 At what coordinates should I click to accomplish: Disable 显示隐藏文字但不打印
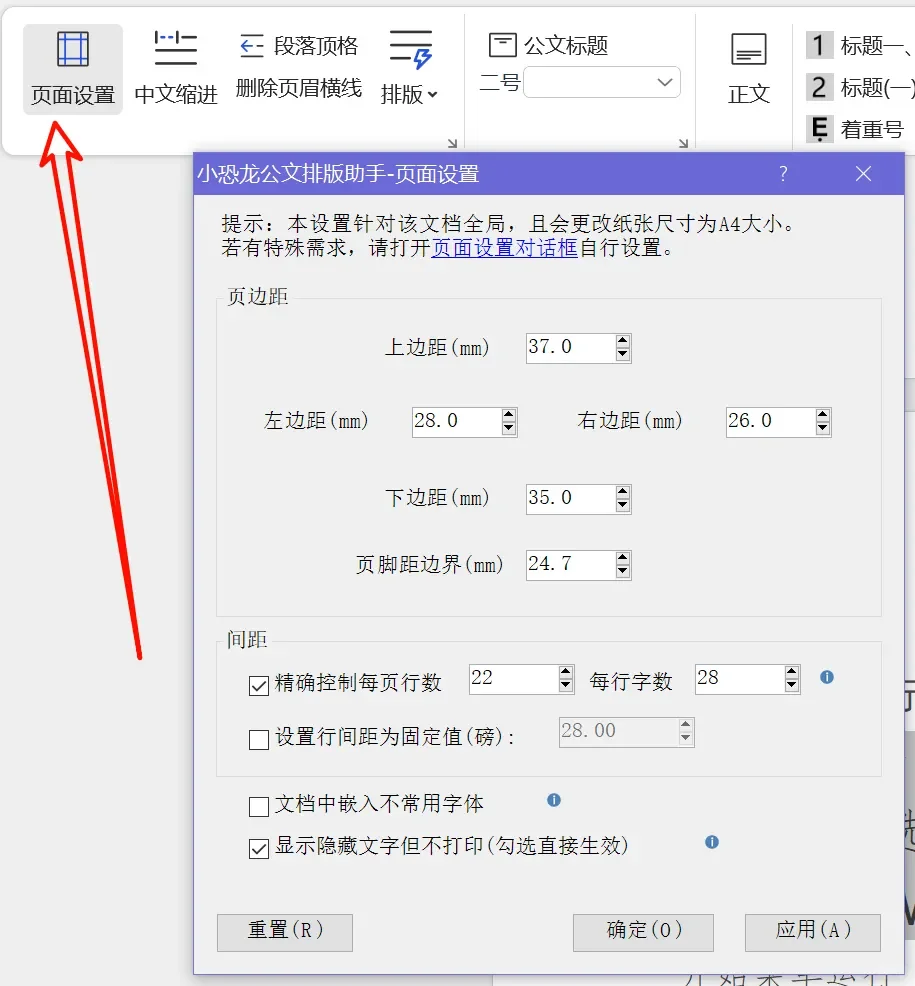click(x=259, y=847)
